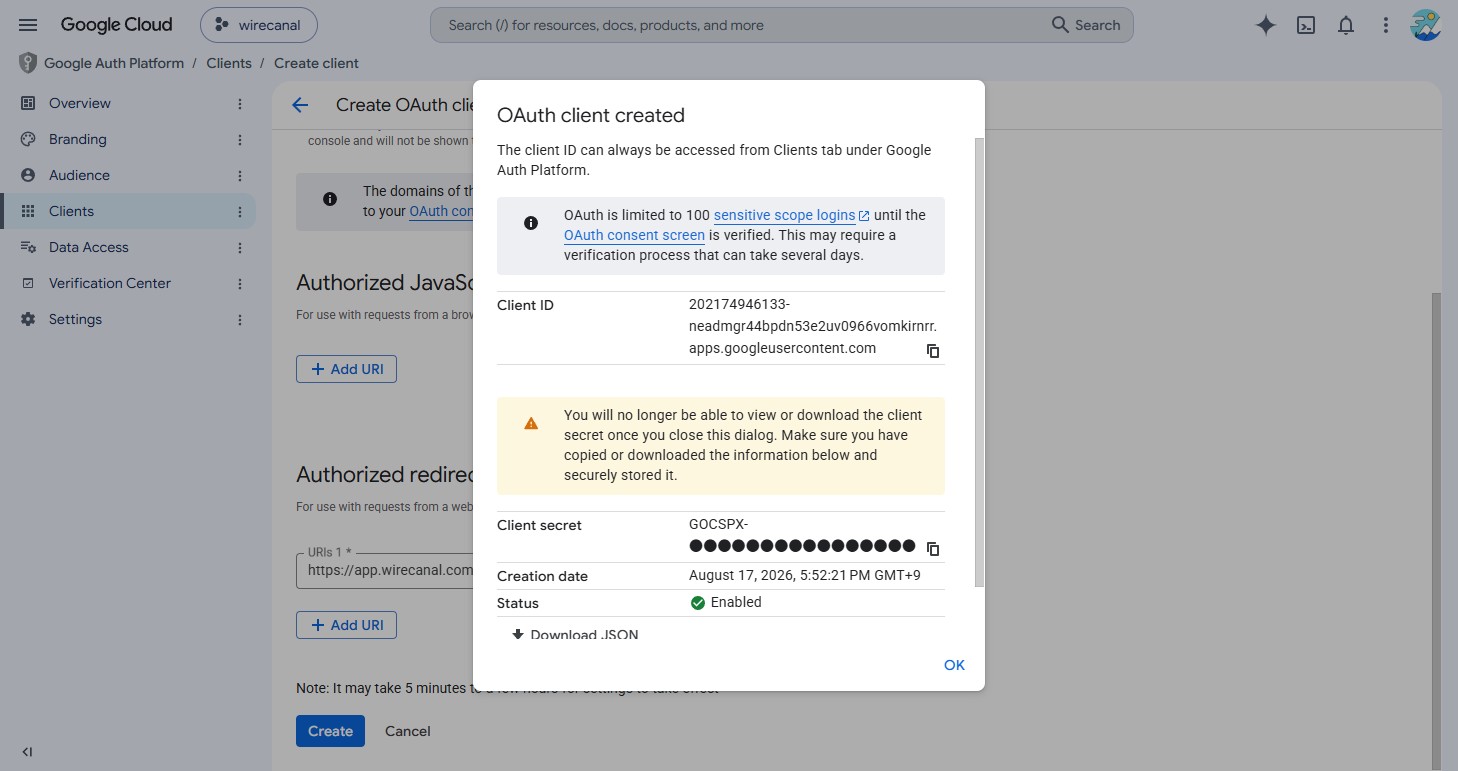This screenshot has width=1458, height=771.
Task: Click the Data Access icon
Action: click(28, 247)
